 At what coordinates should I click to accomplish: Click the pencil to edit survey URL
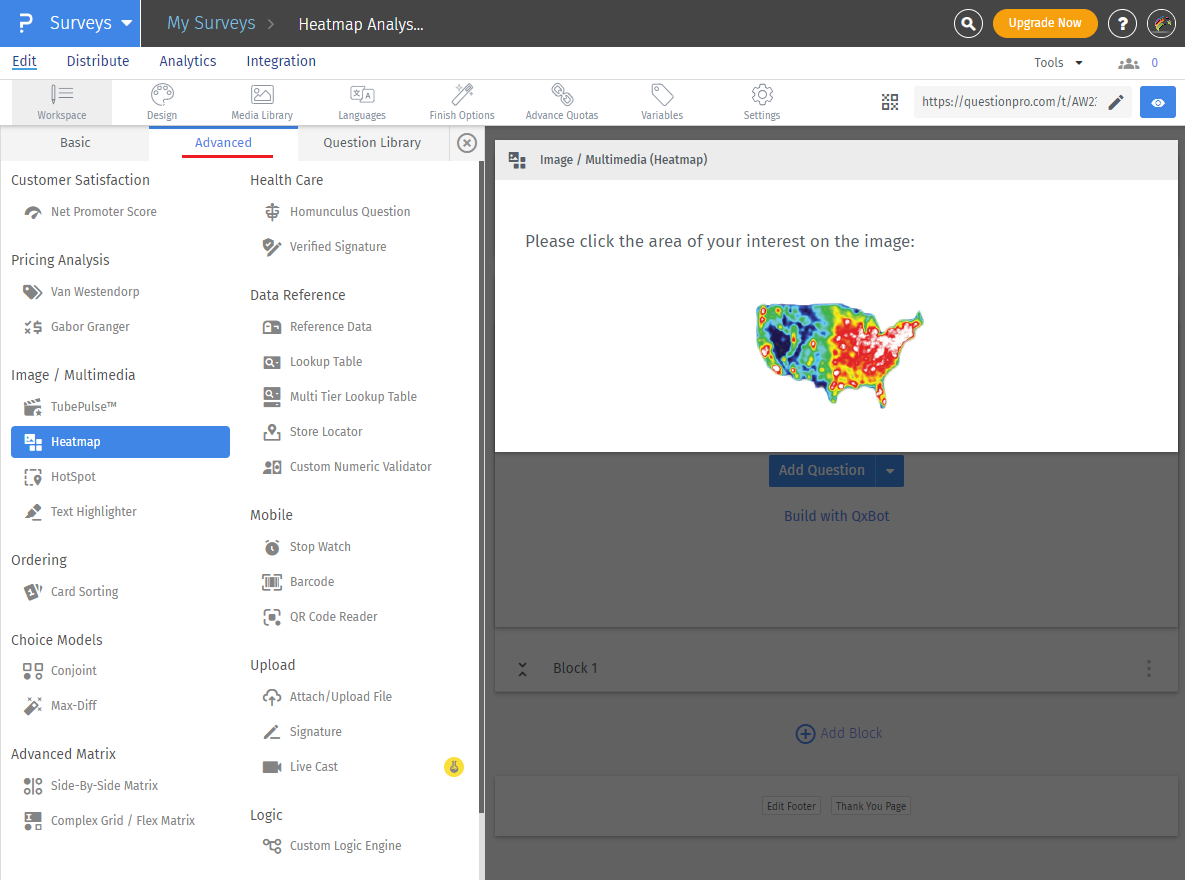tap(1117, 101)
